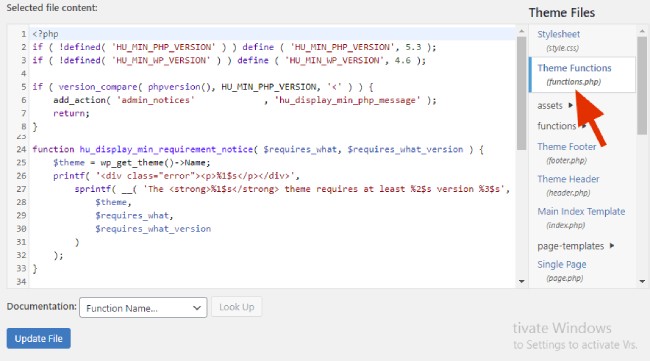Expand the assets folder arrow

coord(570,105)
